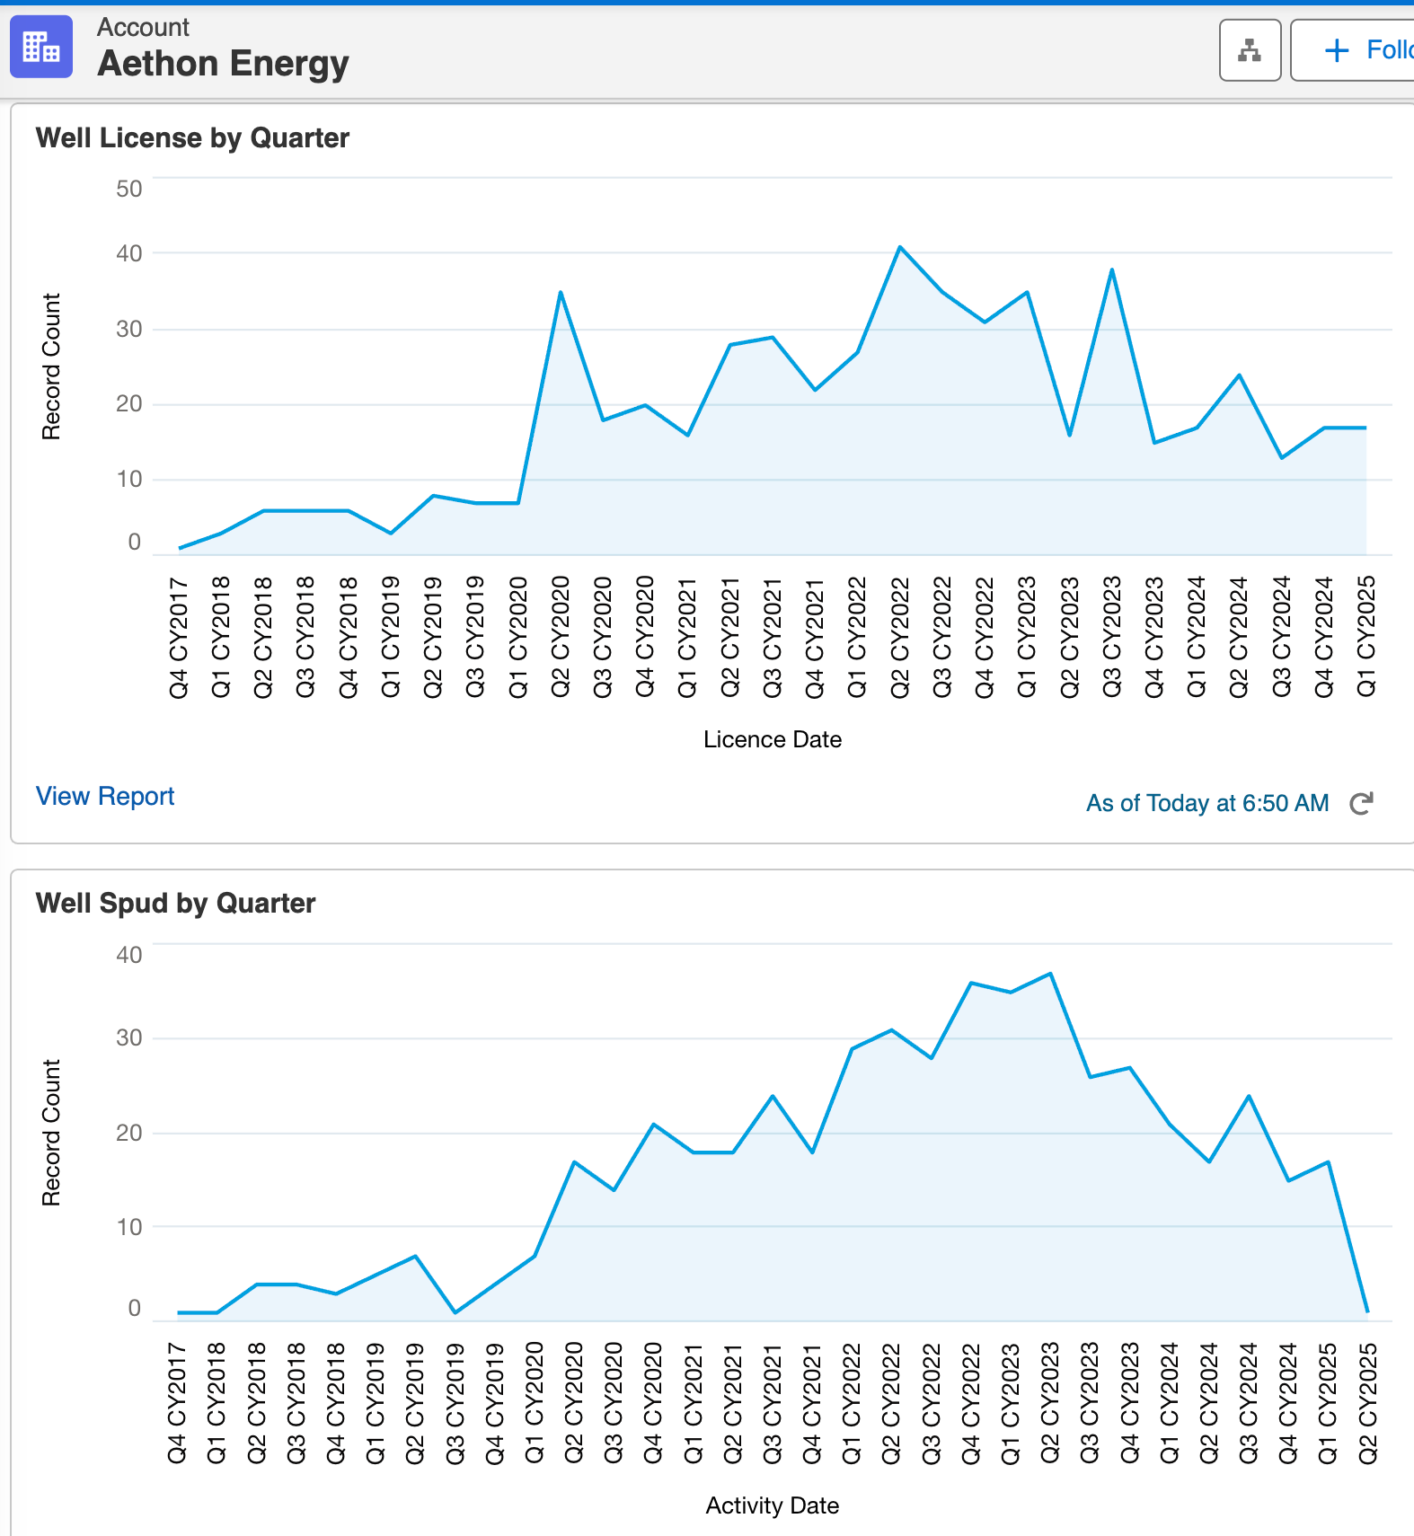This screenshot has height=1536, width=1414.
Task: Open View Report for Well License chart
Action: click(105, 796)
